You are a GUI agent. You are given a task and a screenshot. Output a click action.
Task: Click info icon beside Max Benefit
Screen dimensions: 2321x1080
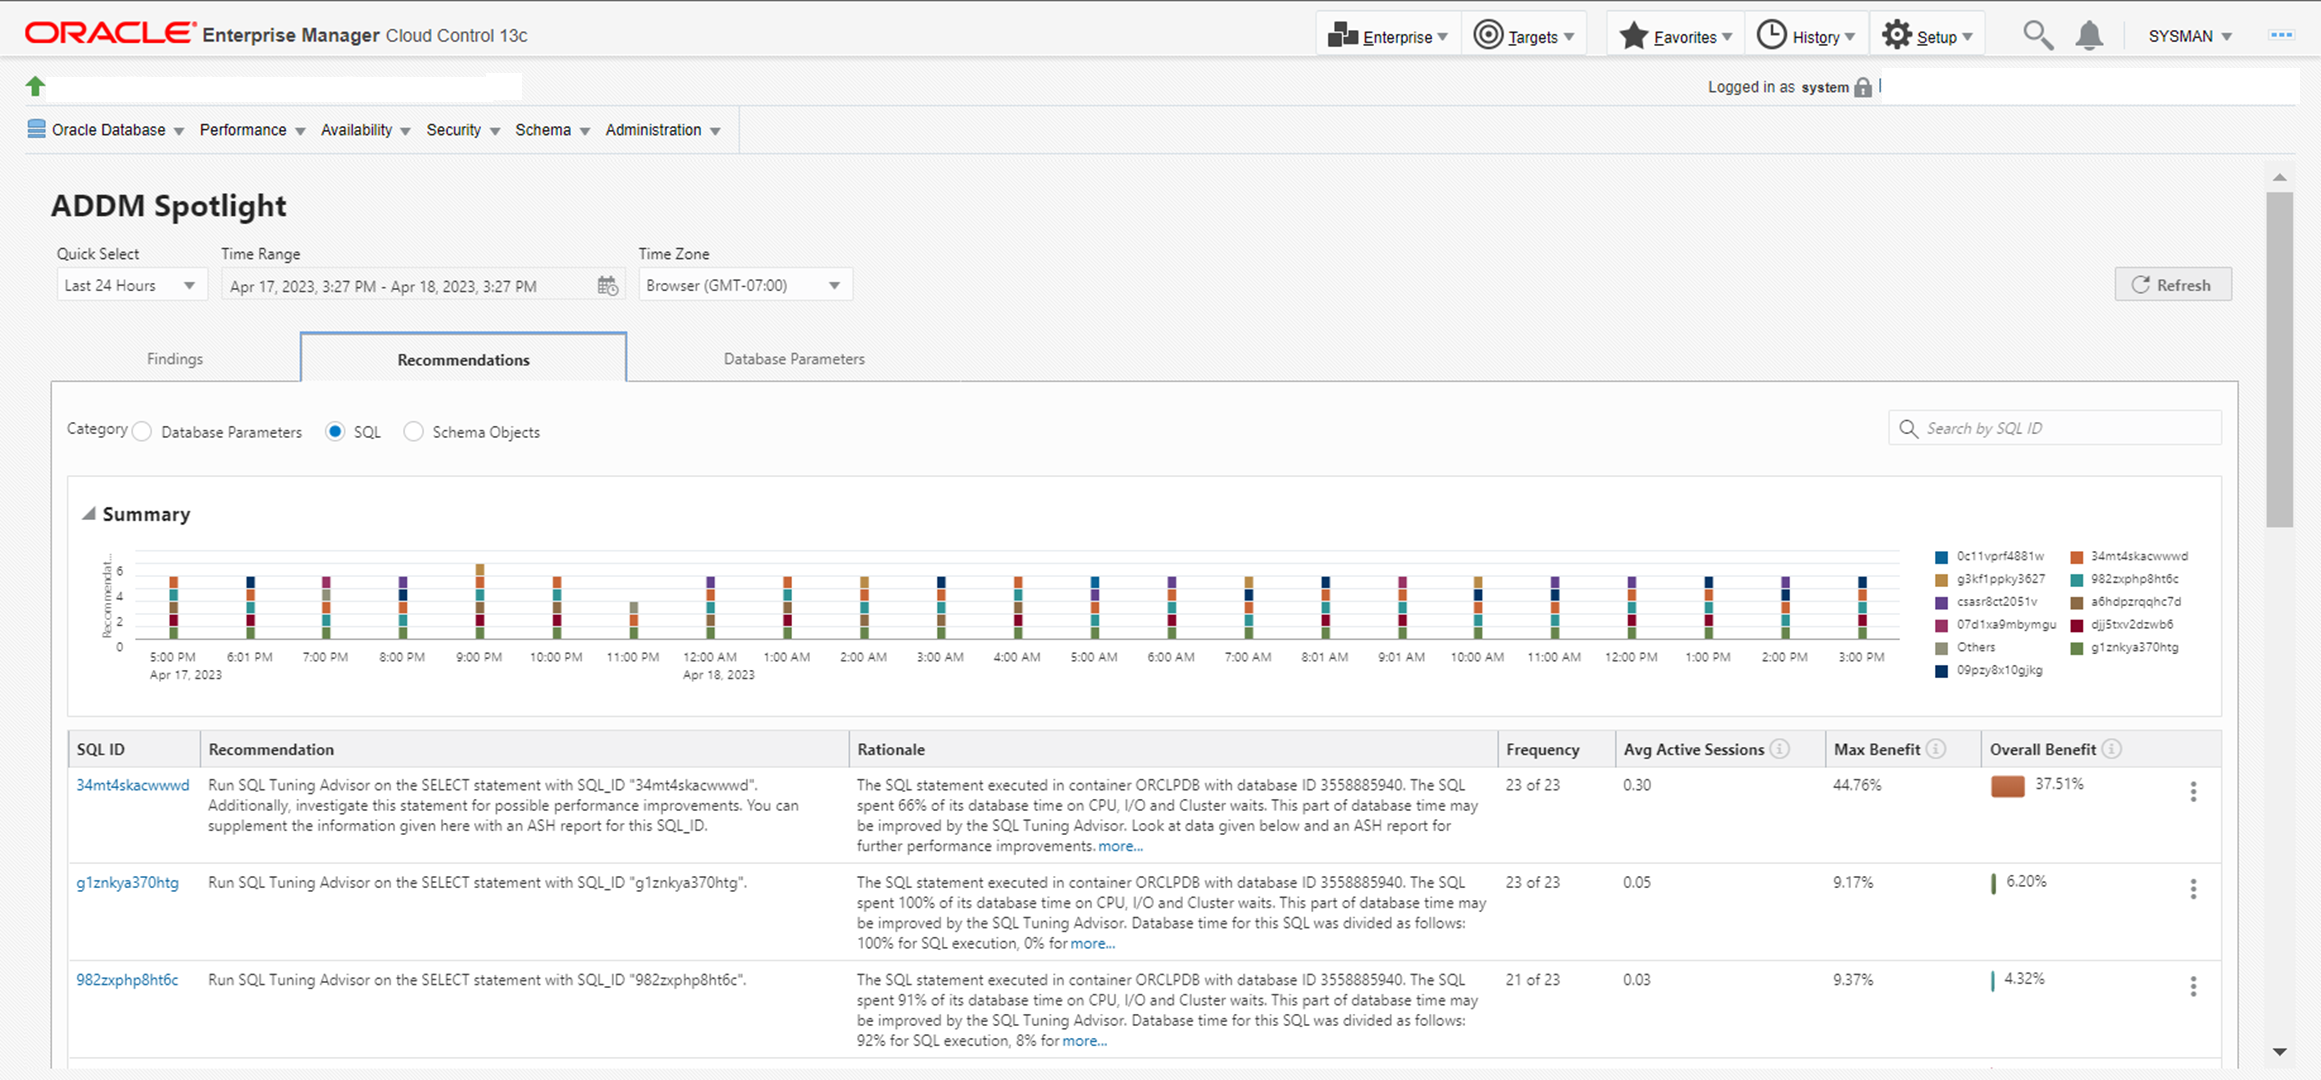[x=1937, y=749]
